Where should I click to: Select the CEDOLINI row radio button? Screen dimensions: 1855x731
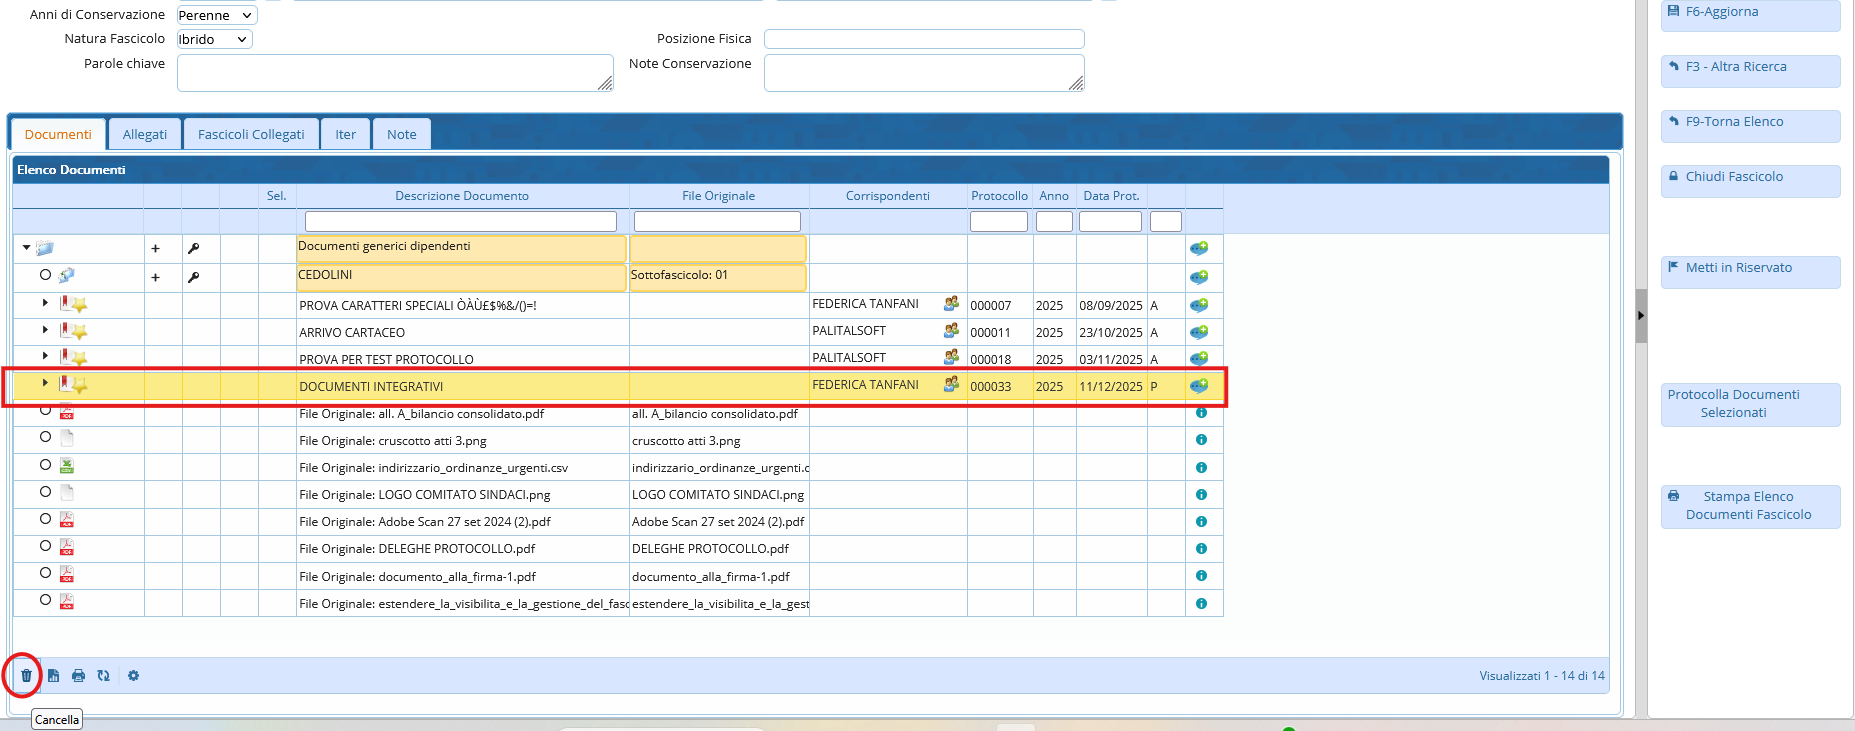point(45,275)
